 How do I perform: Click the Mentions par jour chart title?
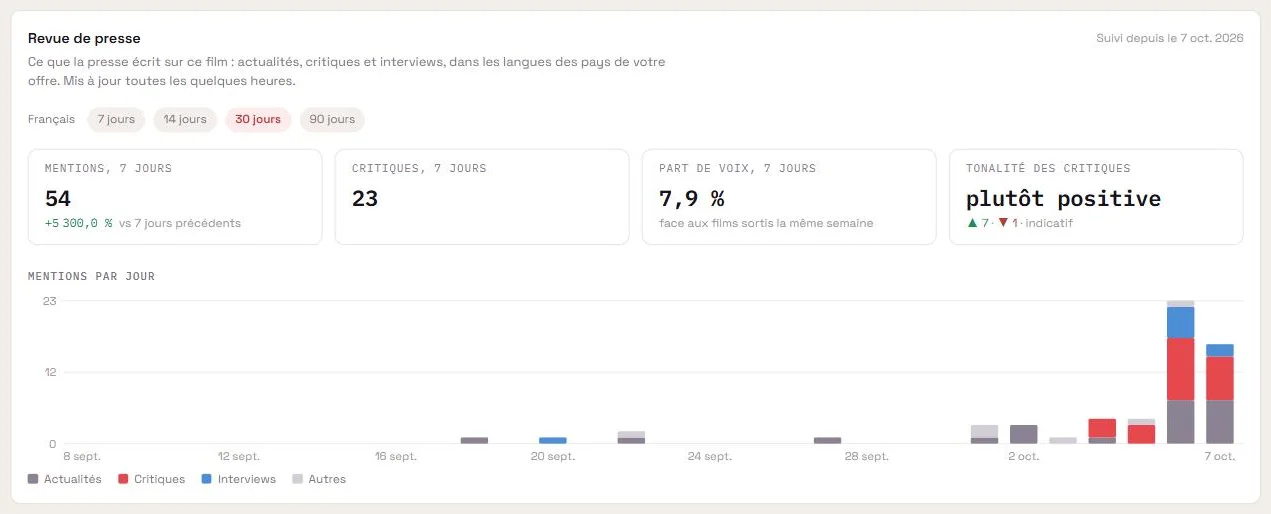pos(91,276)
